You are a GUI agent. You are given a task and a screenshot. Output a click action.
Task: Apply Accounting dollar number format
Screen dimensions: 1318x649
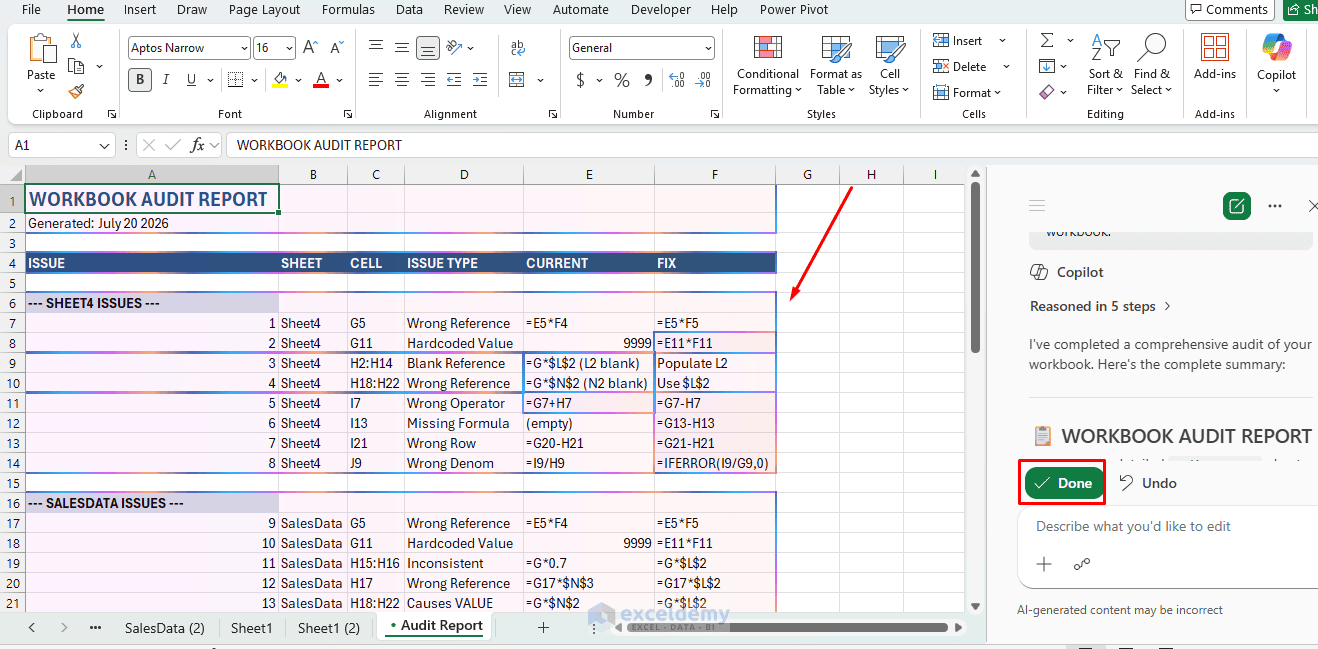(581, 80)
